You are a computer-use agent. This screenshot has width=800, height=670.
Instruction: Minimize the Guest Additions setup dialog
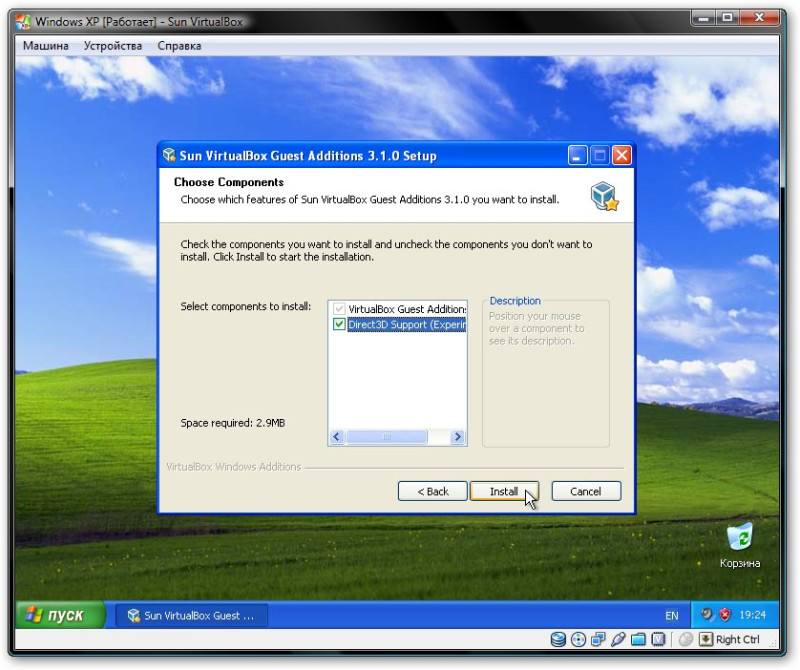(x=578, y=155)
